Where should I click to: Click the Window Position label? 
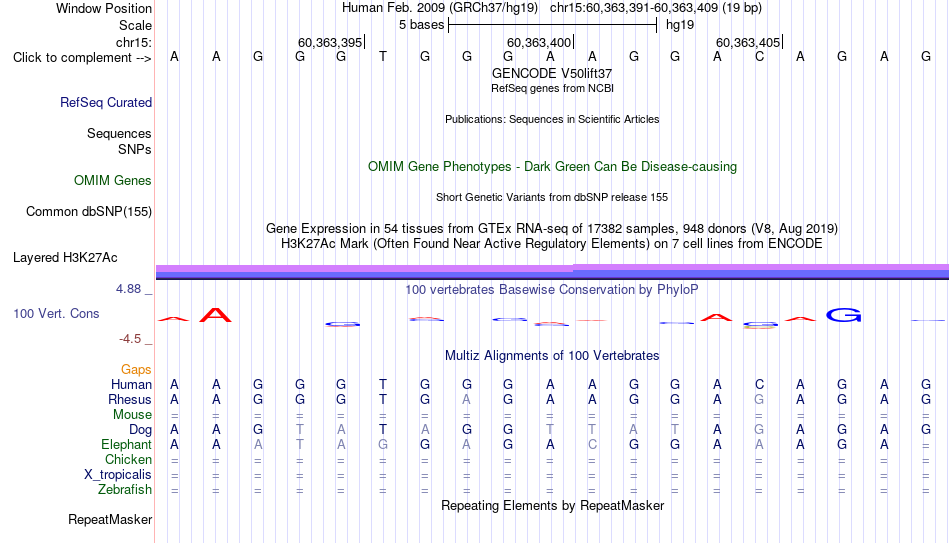104,8
